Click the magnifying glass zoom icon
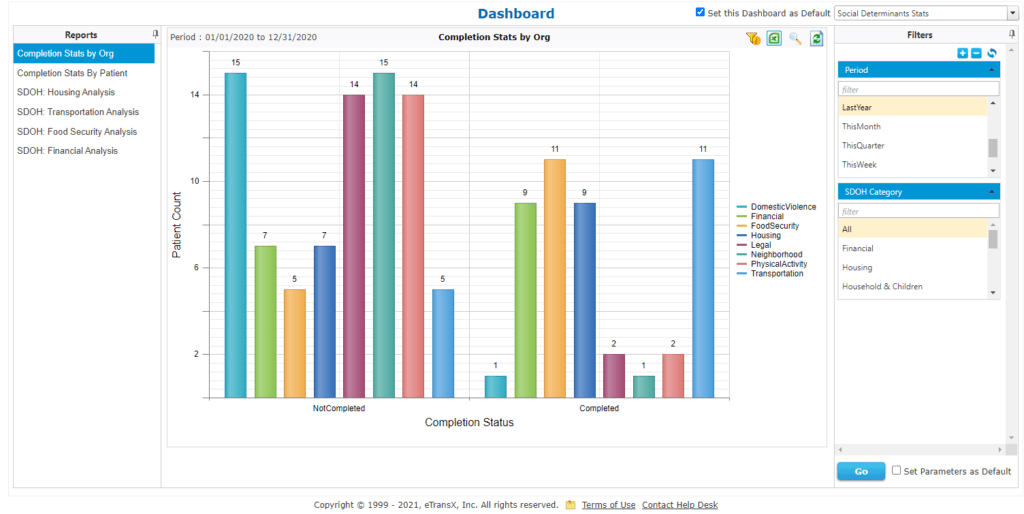 coord(795,38)
